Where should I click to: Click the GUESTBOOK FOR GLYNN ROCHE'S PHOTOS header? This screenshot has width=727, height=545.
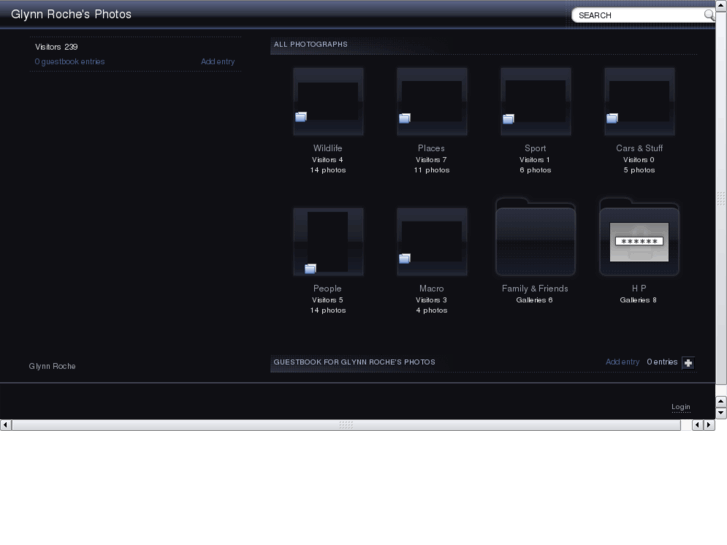click(x=354, y=362)
